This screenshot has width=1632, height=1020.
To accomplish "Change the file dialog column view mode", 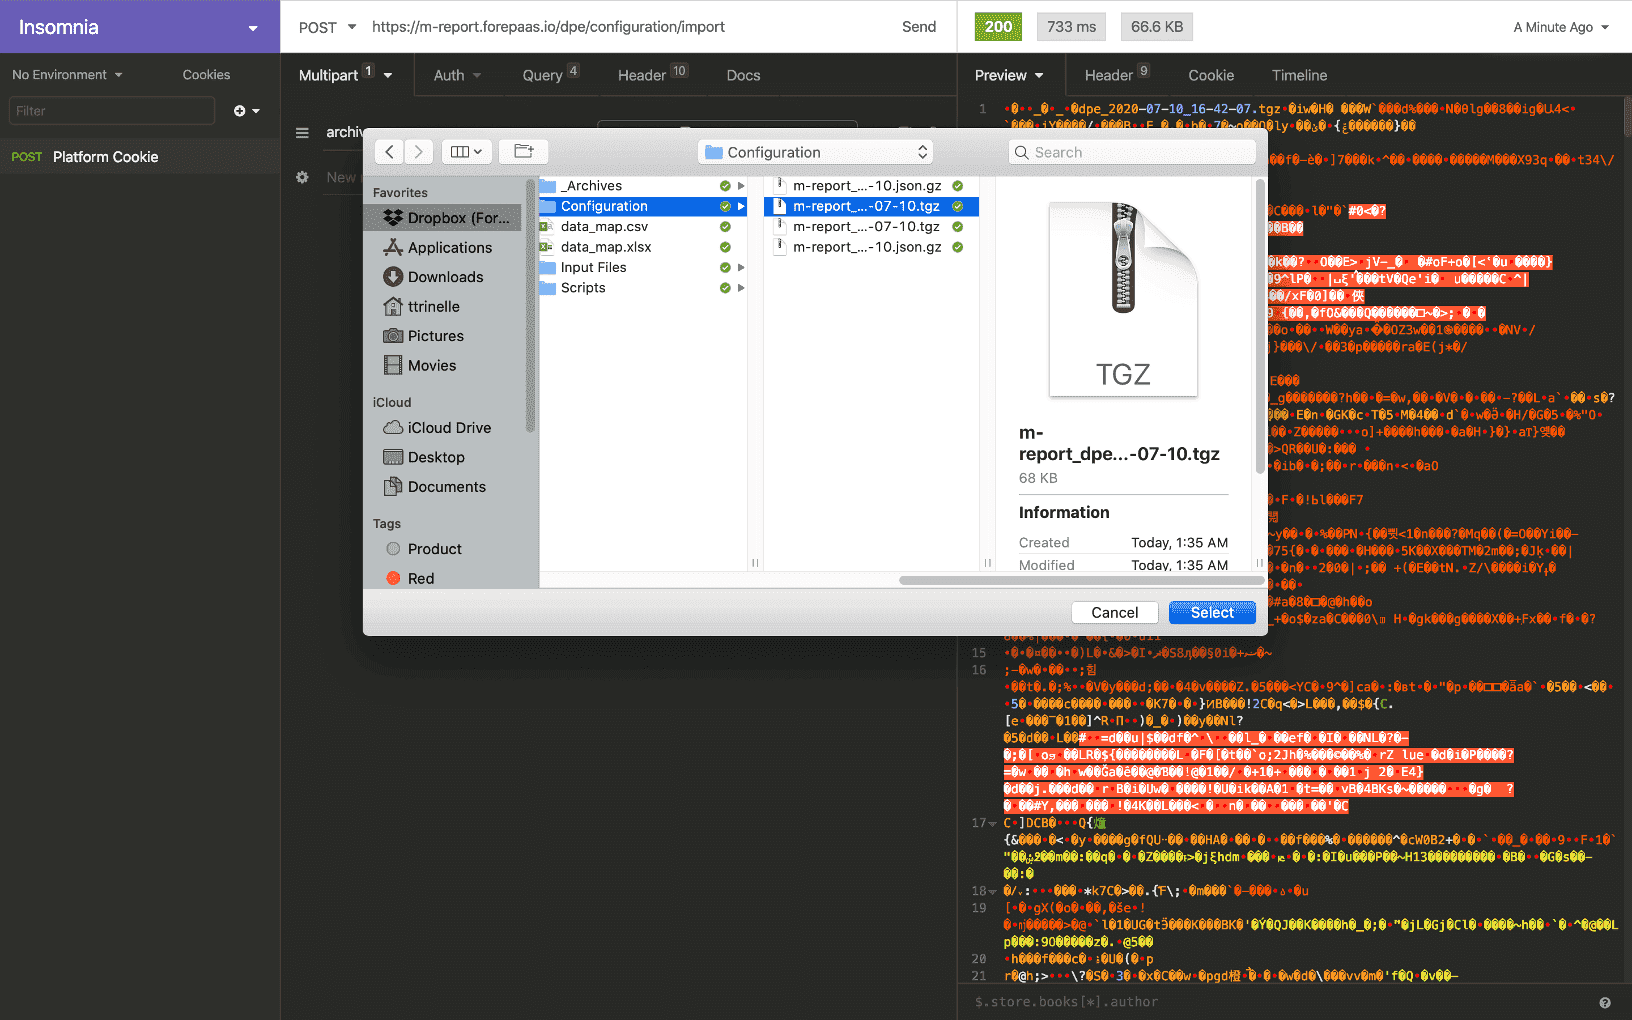I will 466,152.
